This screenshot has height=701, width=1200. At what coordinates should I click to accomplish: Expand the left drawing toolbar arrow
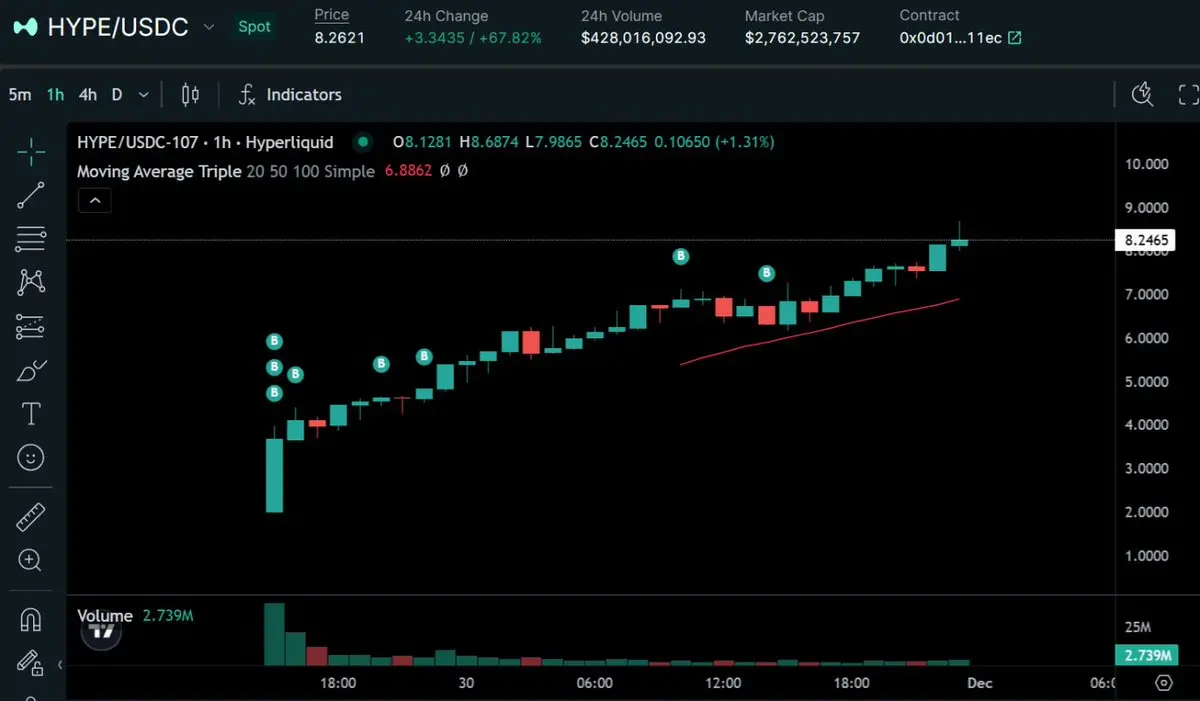coord(59,664)
